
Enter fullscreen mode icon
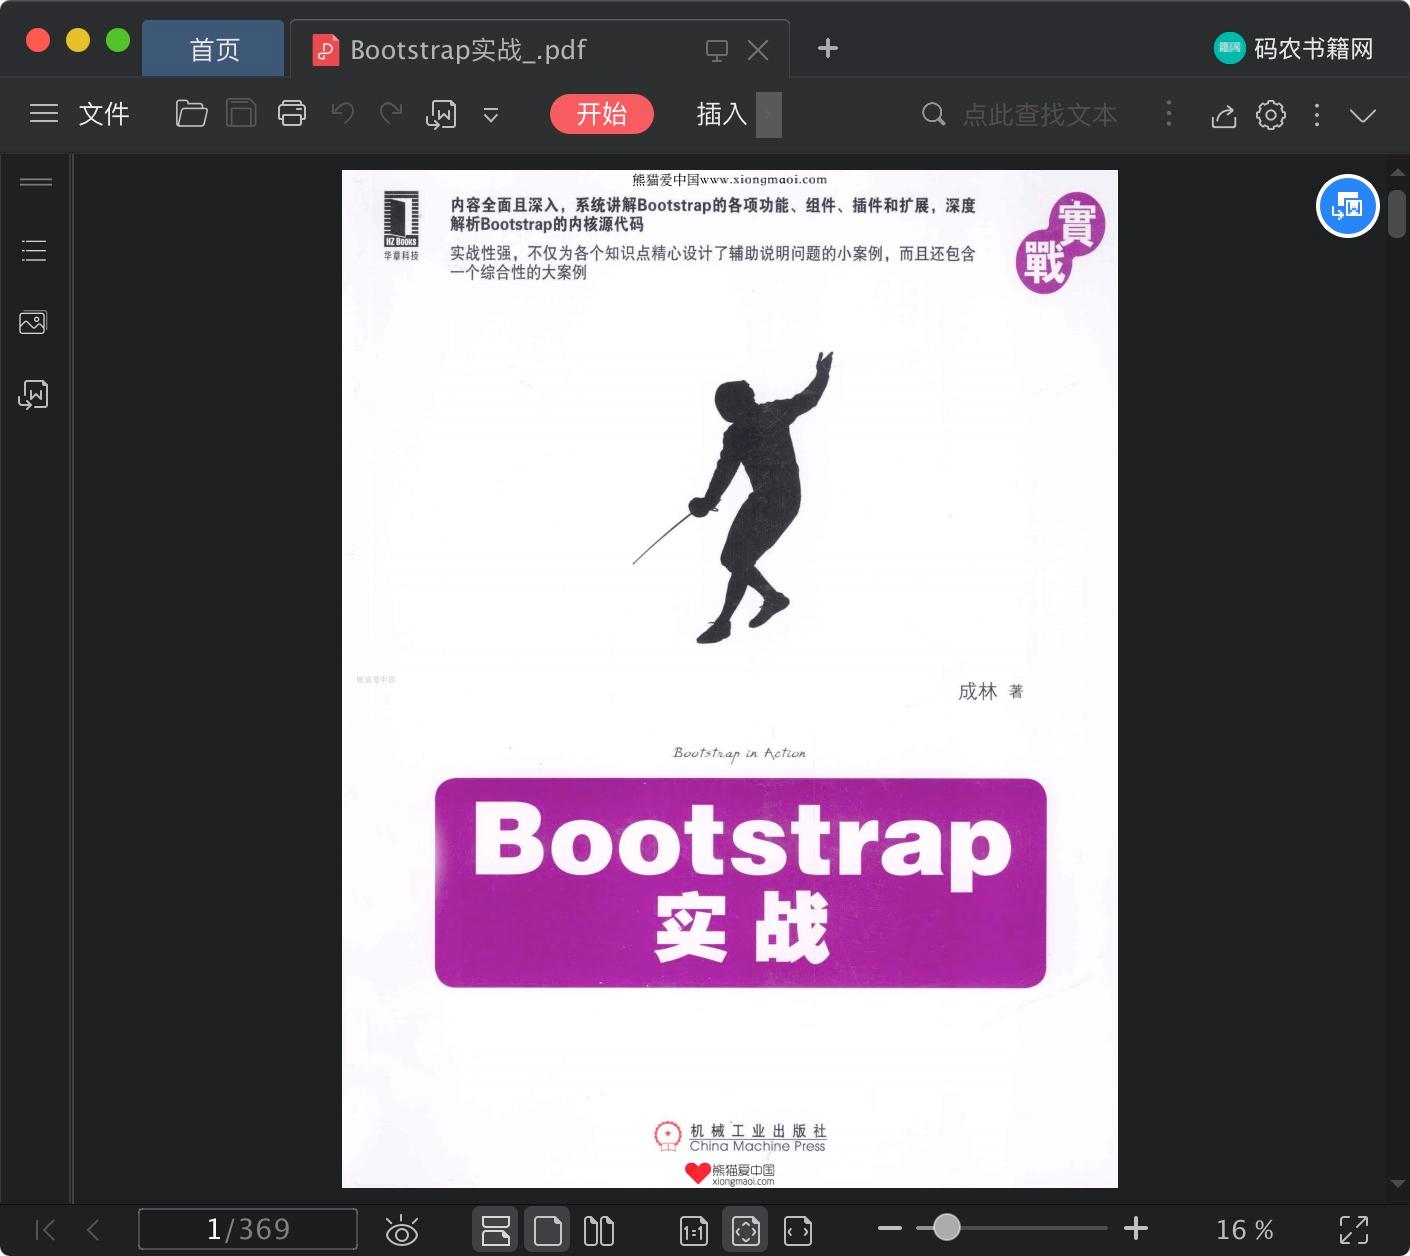point(1354,1230)
